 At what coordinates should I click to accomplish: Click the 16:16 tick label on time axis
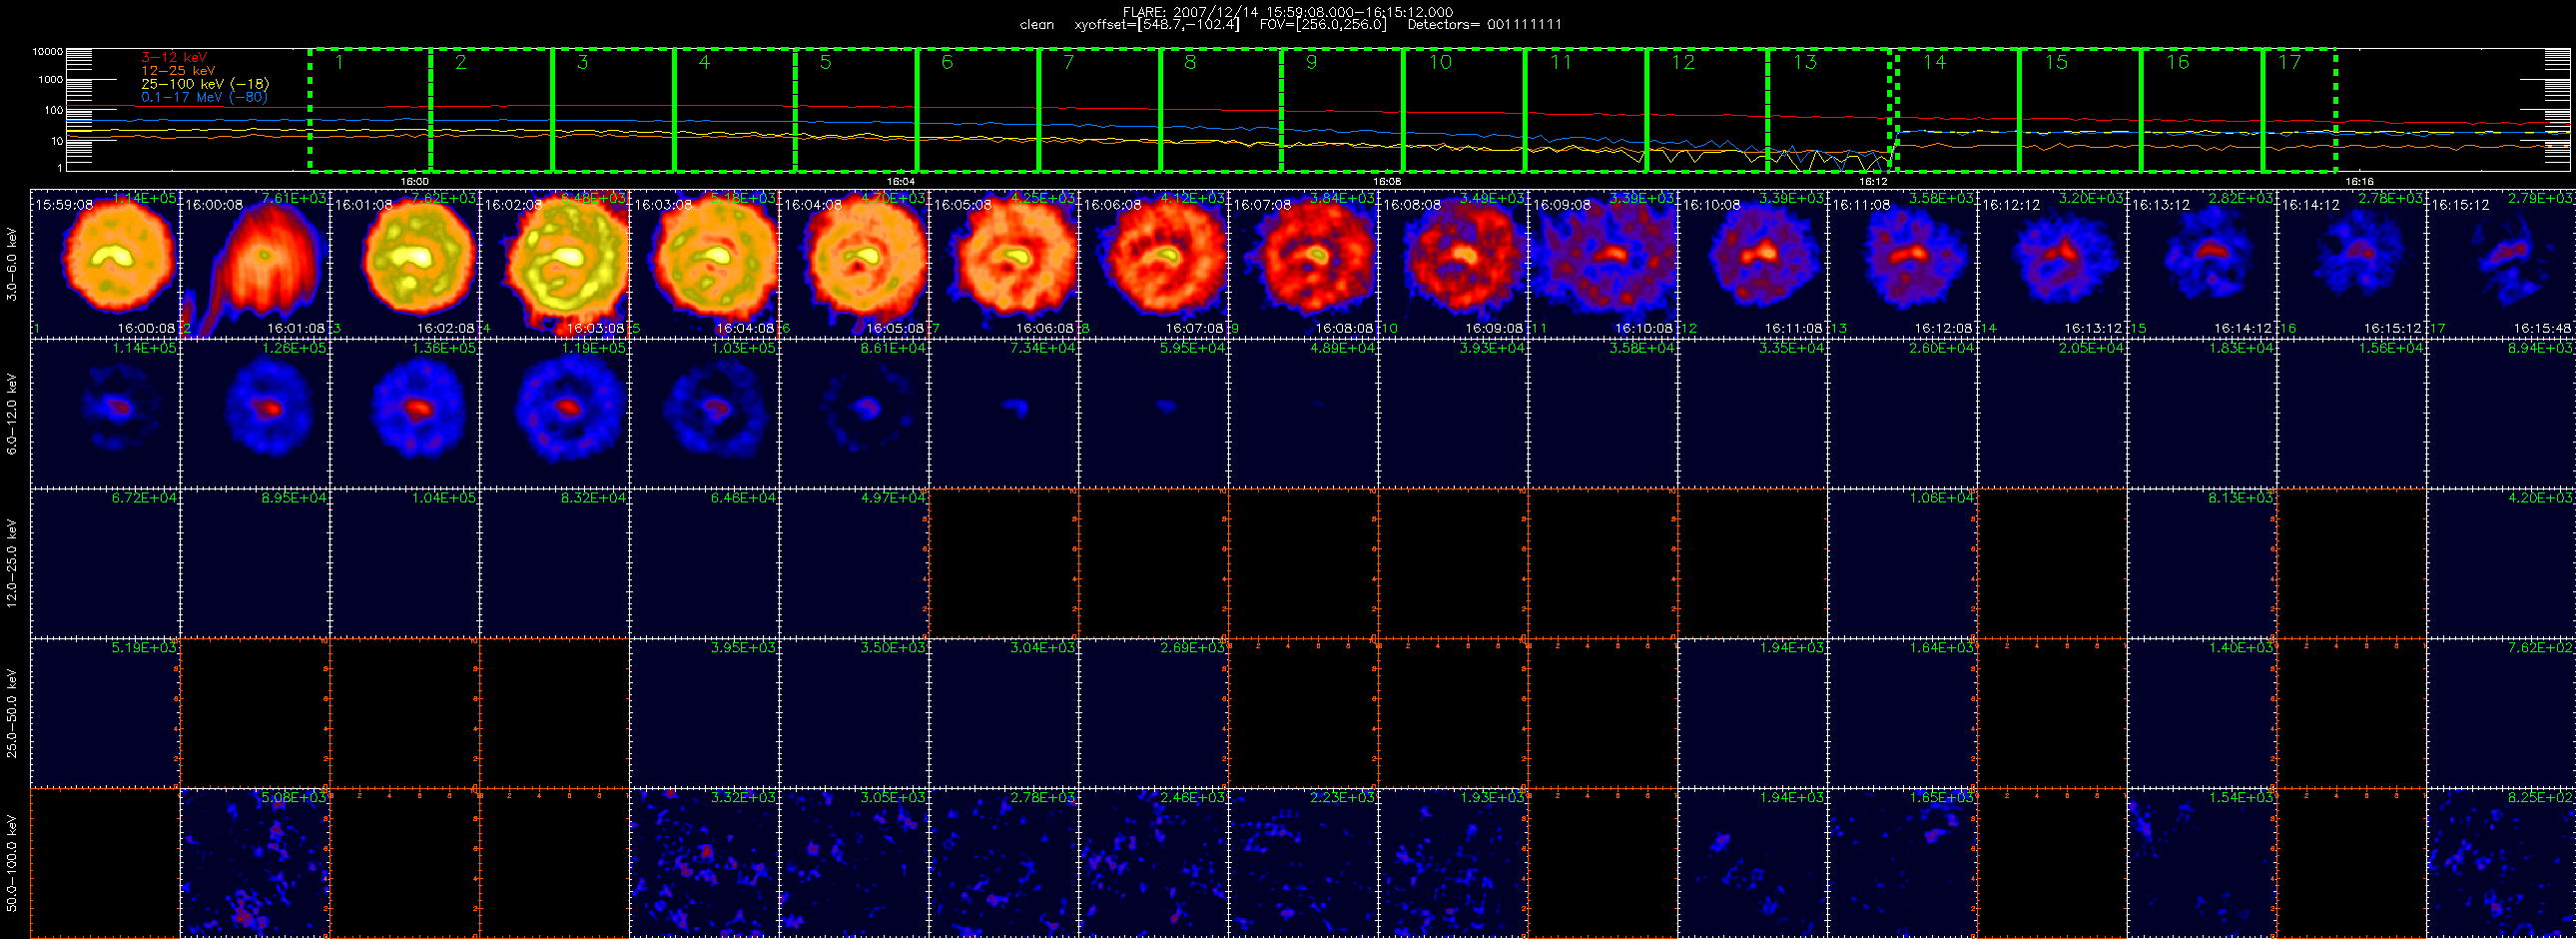tap(2359, 181)
